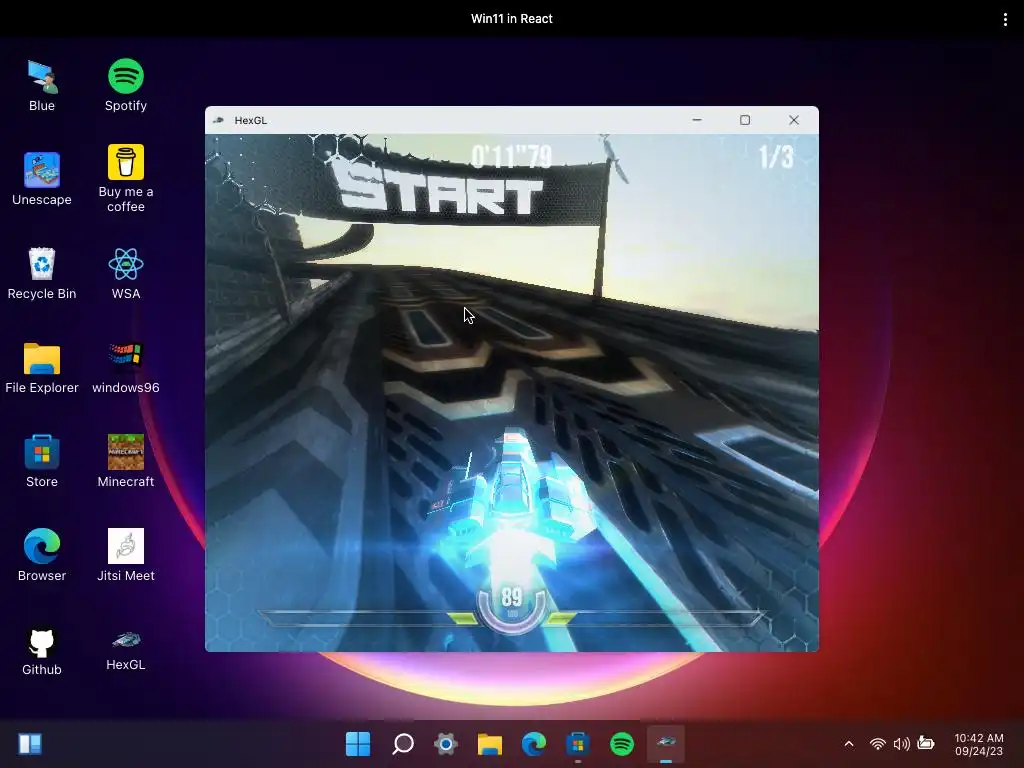Screen dimensions: 1024x768
Task: Open the Unescape desktop shortcut
Action: (42, 180)
